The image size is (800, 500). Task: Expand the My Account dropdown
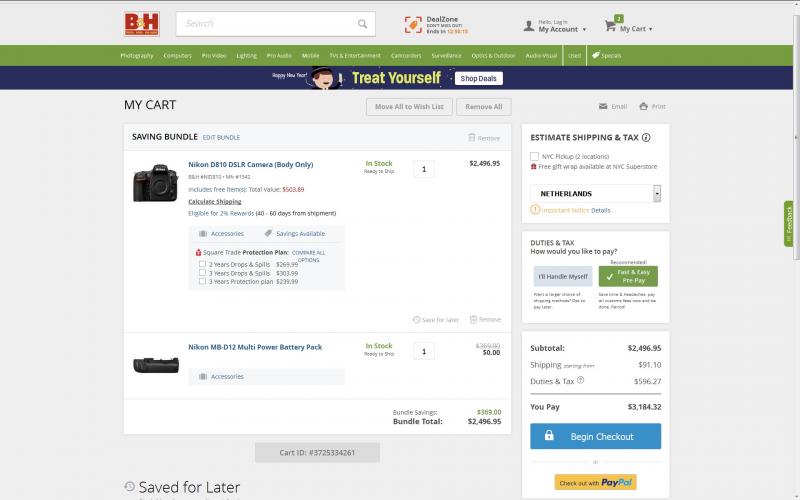click(584, 30)
